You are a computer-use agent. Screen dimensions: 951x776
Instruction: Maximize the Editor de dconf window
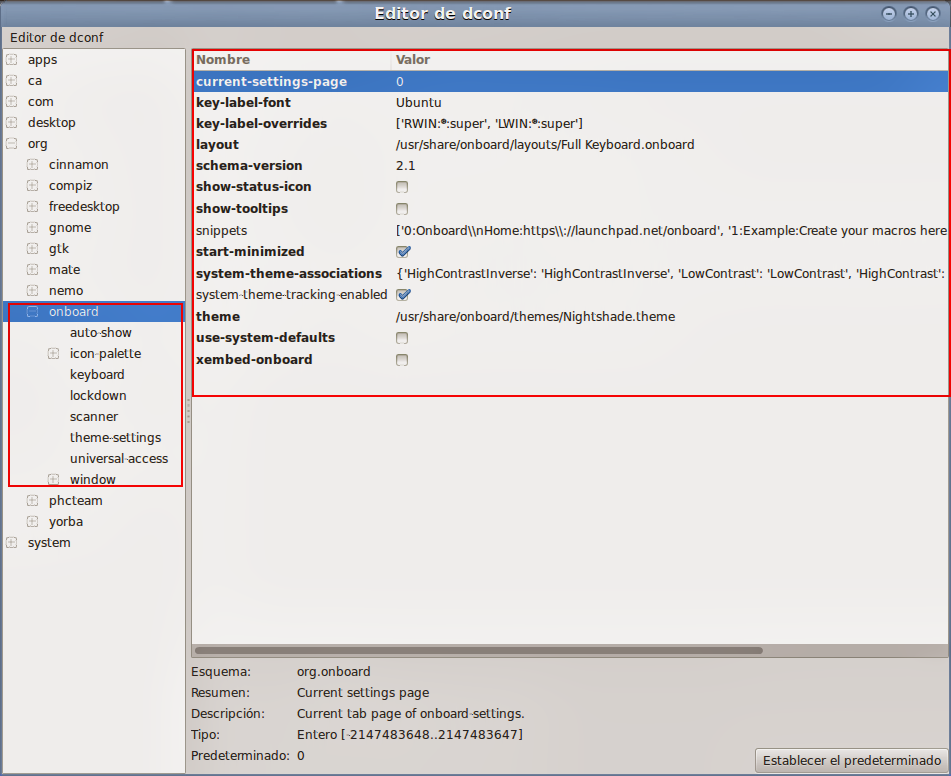pos(910,13)
